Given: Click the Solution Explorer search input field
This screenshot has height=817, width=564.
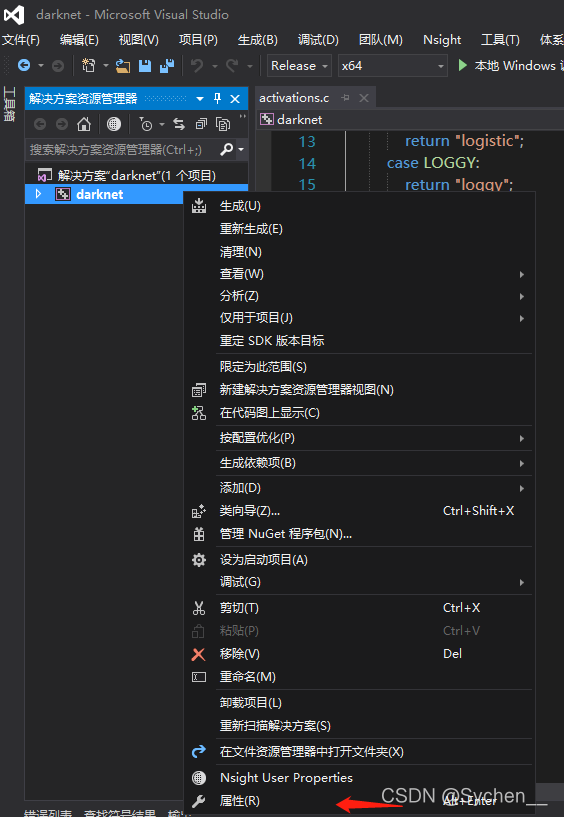Looking at the screenshot, I should [122, 150].
